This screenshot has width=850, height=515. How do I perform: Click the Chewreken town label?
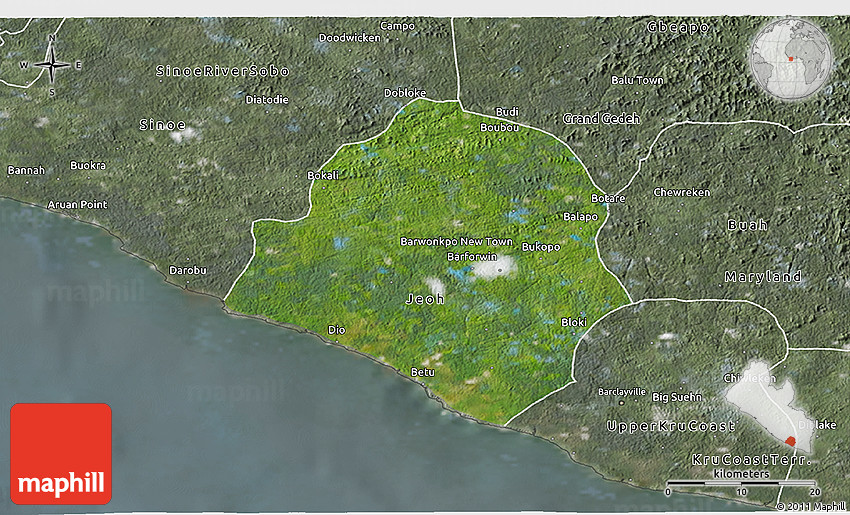(x=681, y=192)
